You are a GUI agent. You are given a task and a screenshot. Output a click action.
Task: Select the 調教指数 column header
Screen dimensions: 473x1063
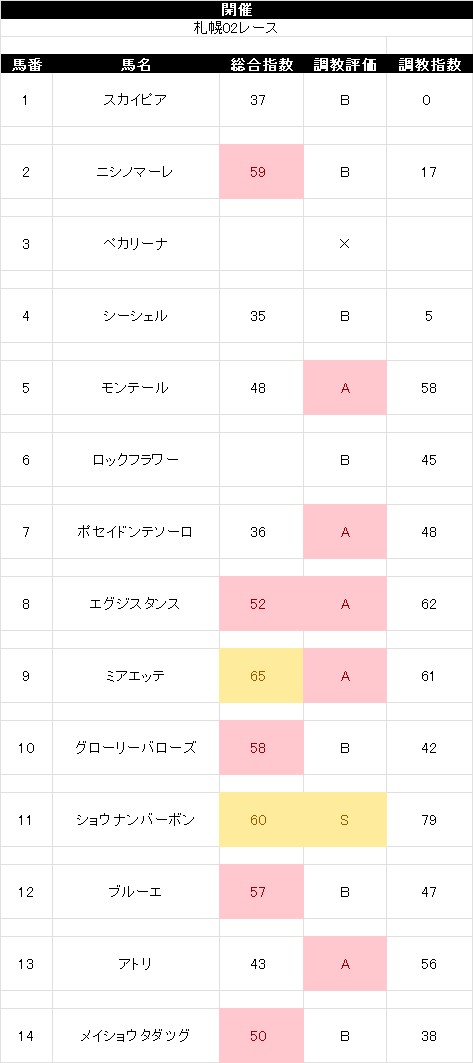[x=430, y=64]
